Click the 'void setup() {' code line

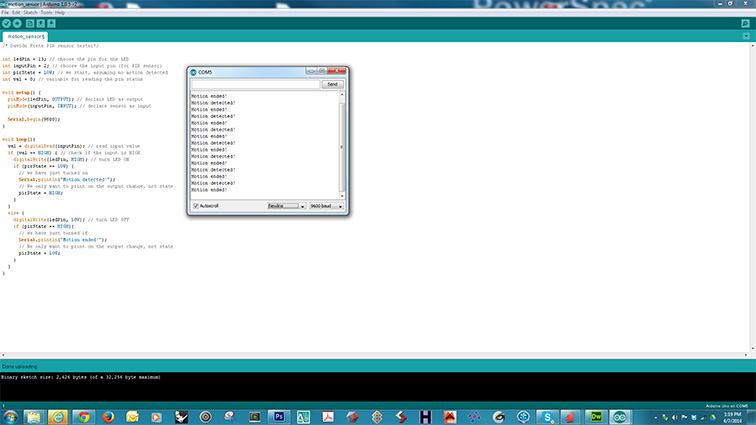[21, 93]
